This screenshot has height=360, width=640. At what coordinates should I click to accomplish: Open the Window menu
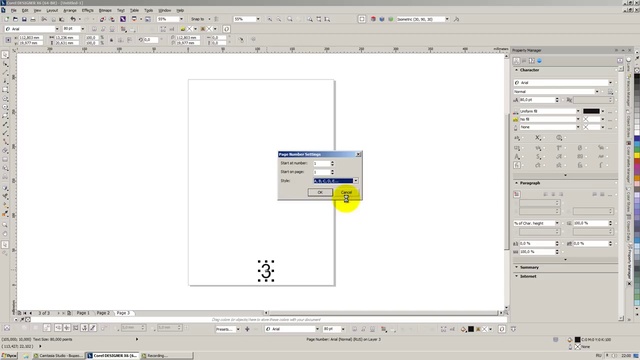click(x=164, y=10)
